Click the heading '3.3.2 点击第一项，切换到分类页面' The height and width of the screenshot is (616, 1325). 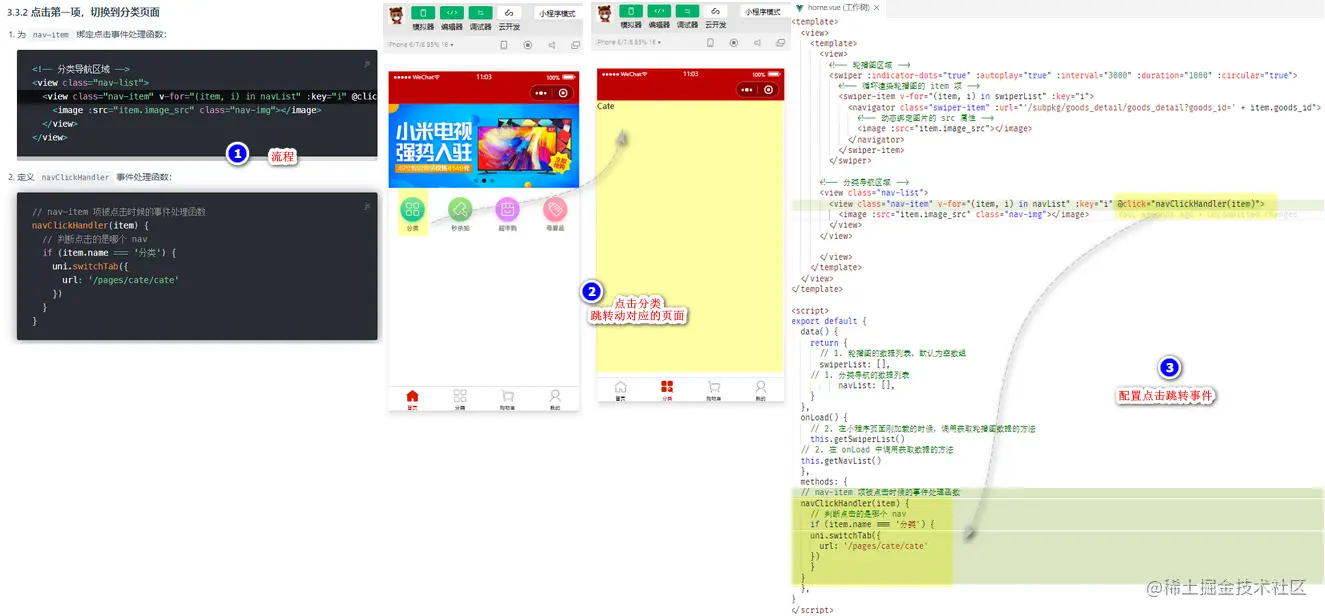[83, 12]
